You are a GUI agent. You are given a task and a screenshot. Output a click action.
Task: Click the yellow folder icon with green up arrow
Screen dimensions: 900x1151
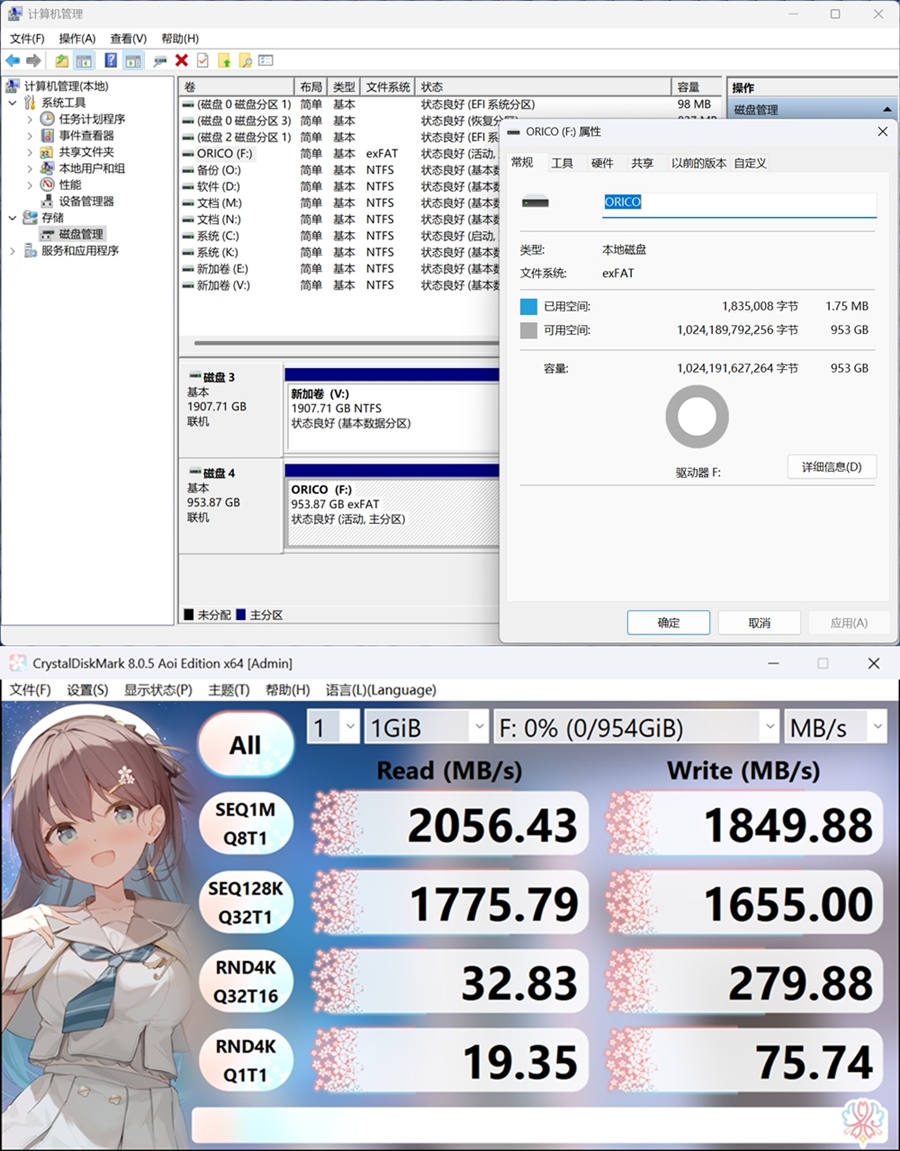coord(224,61)
